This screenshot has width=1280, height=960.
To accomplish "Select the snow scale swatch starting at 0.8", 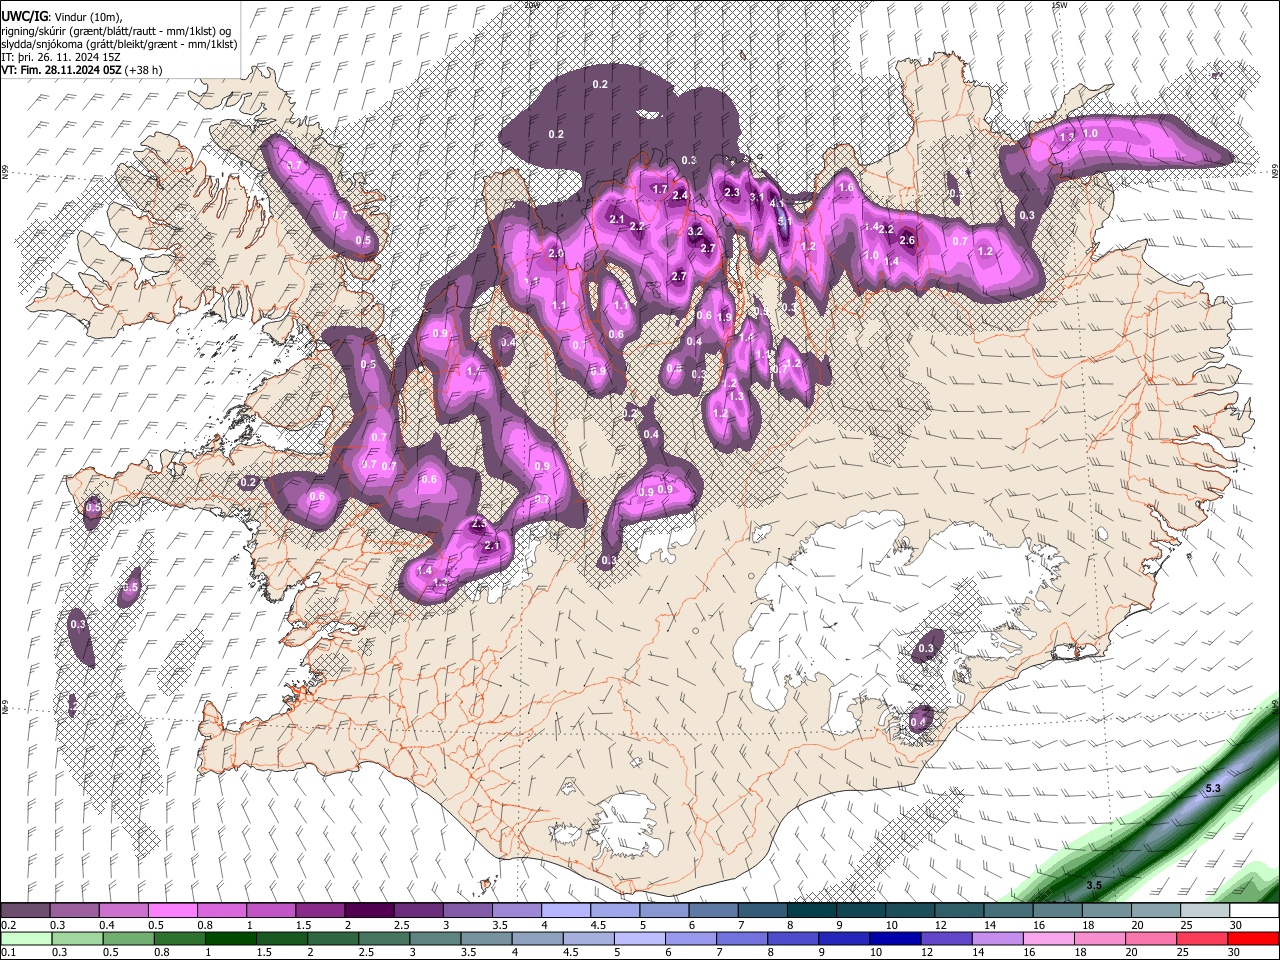I will tap(221, 911).
